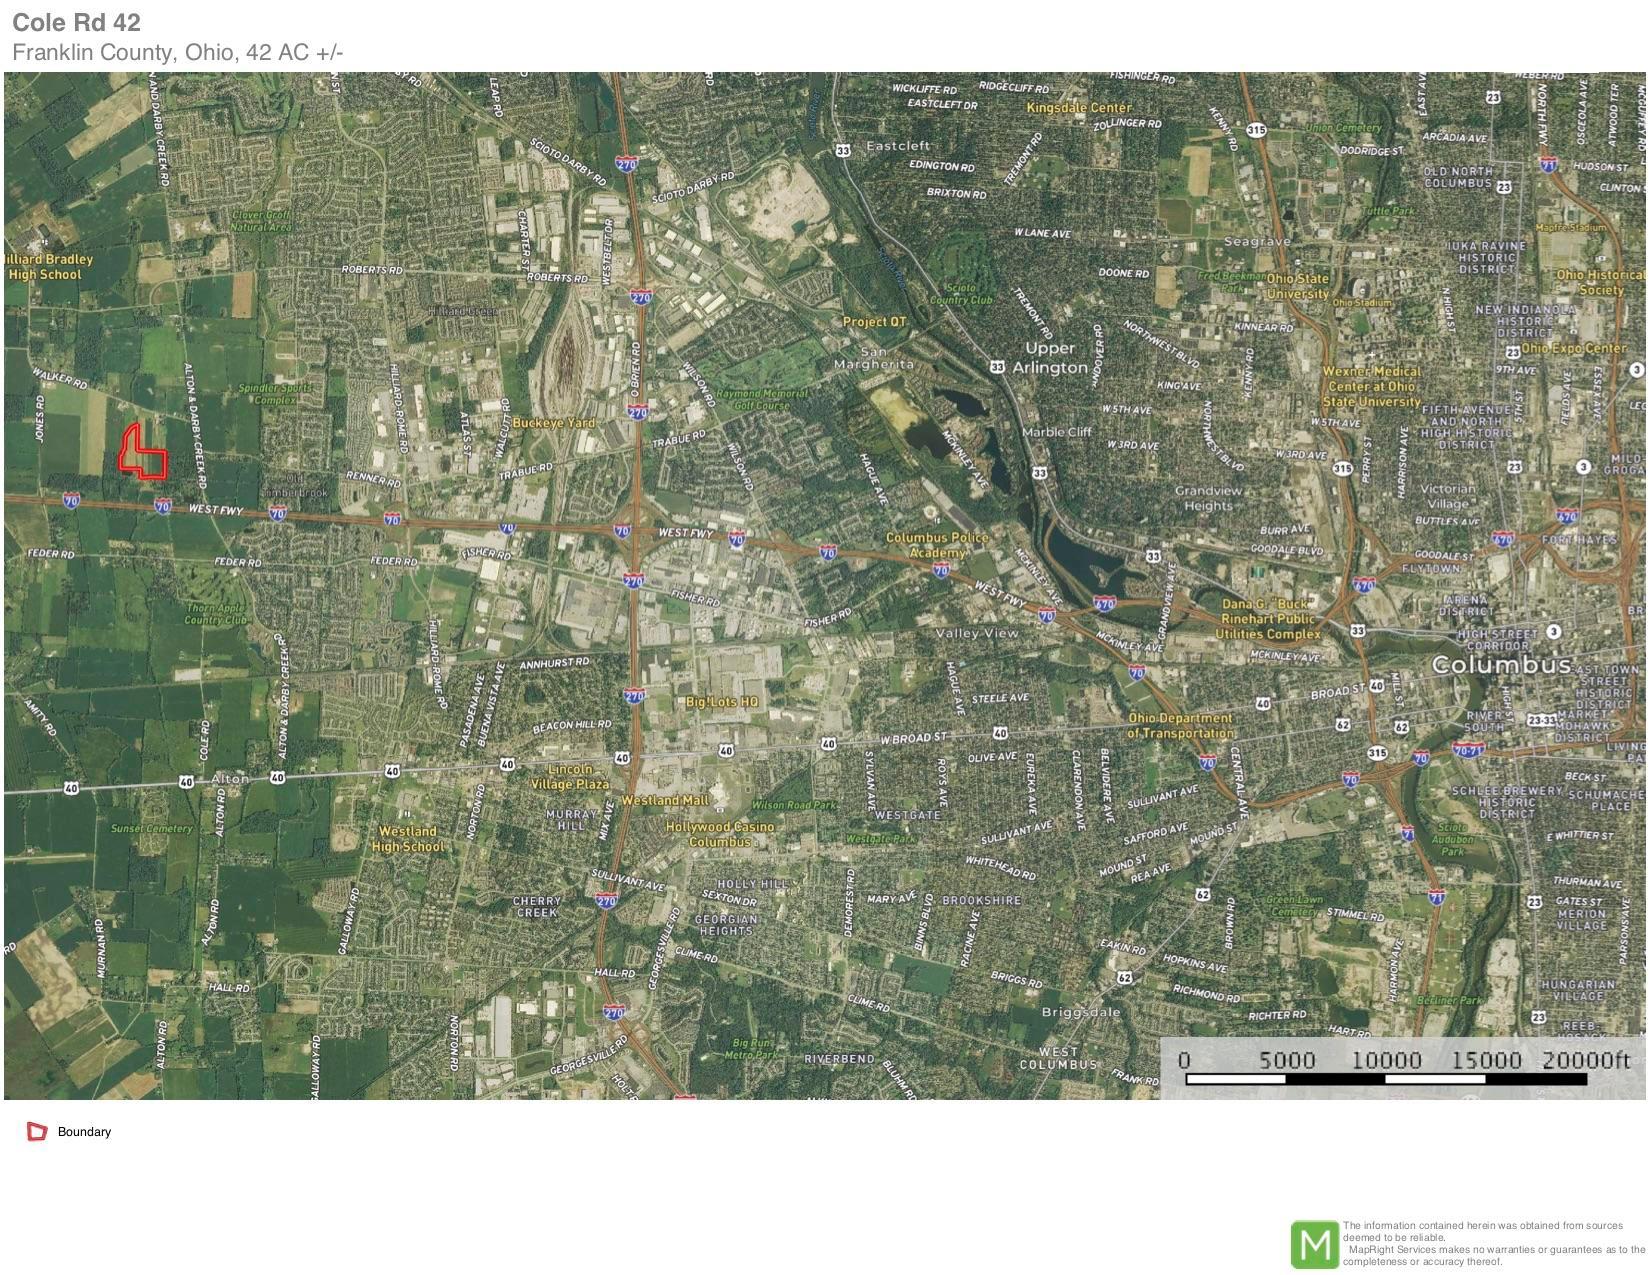Click the 'Sunset Cemetery' label
1650x1275 pixels.
click(151, 828)
